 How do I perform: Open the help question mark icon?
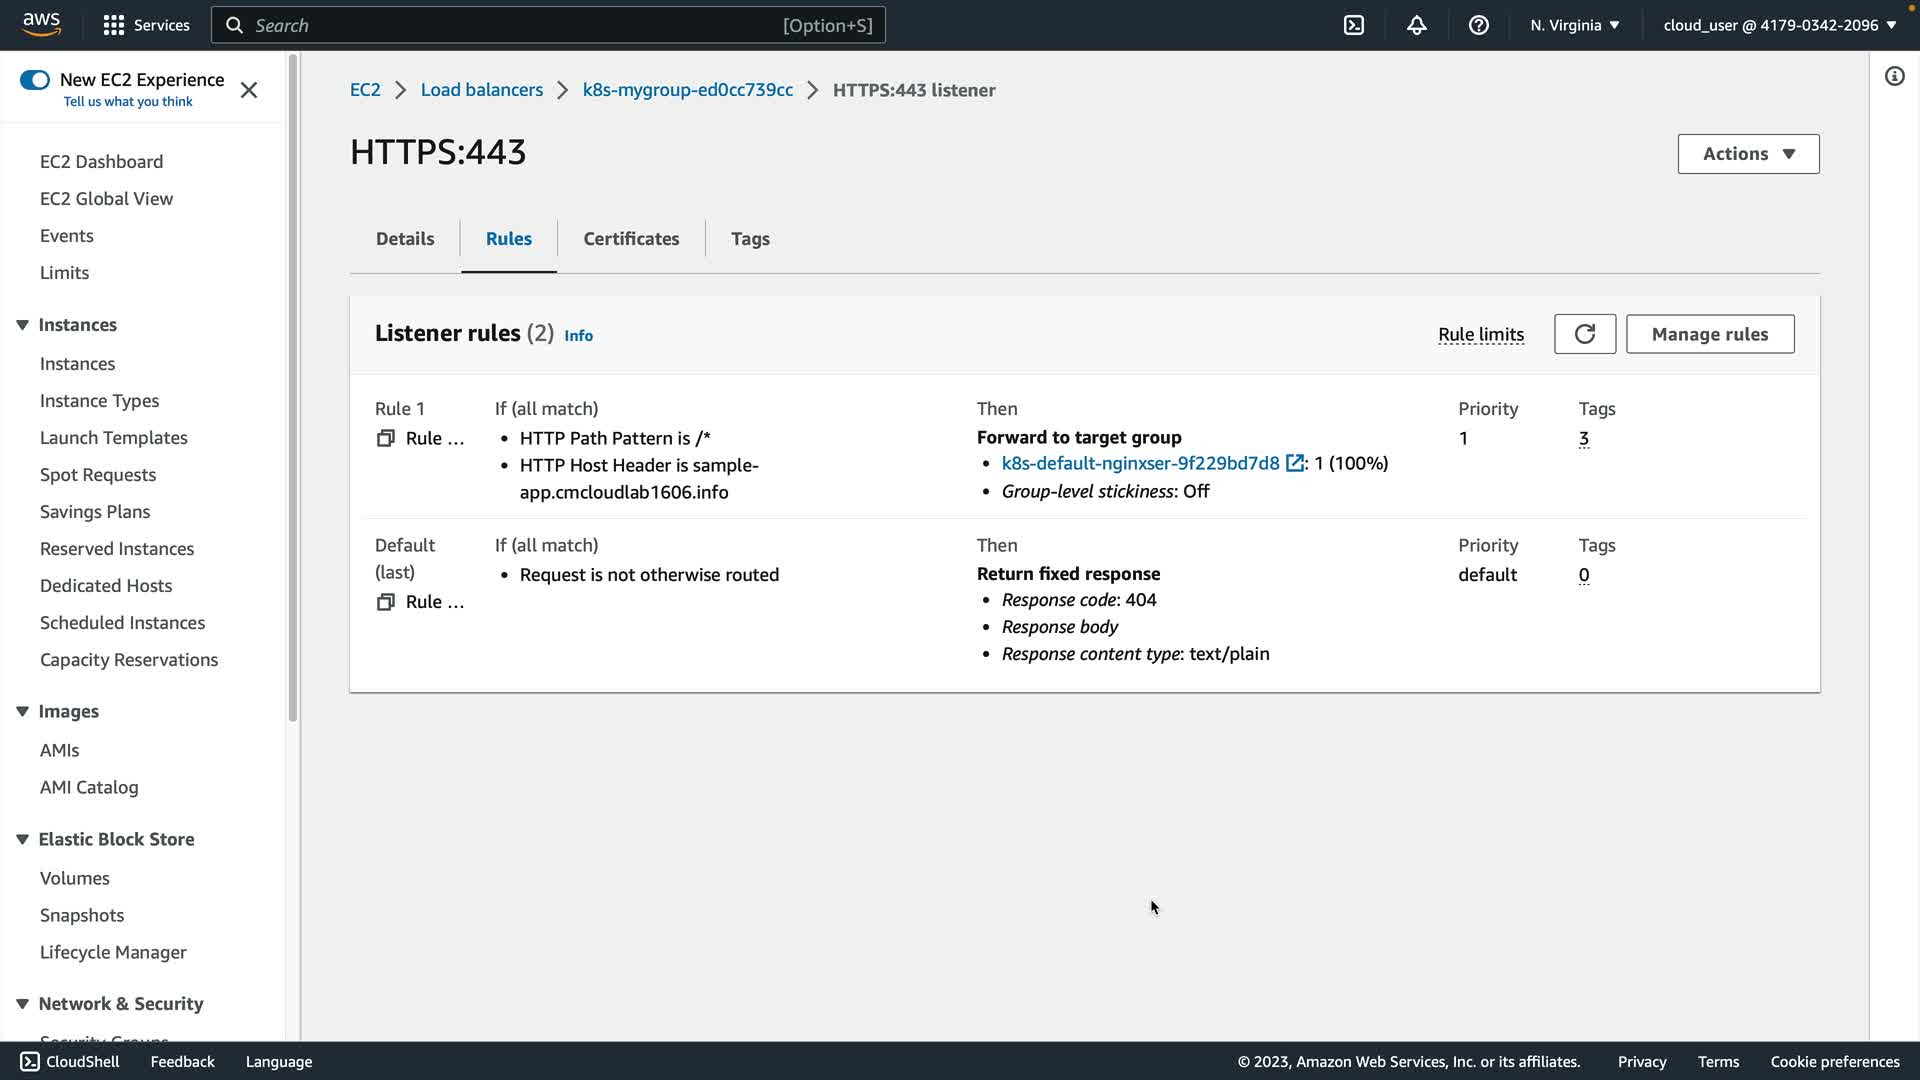1478,25
